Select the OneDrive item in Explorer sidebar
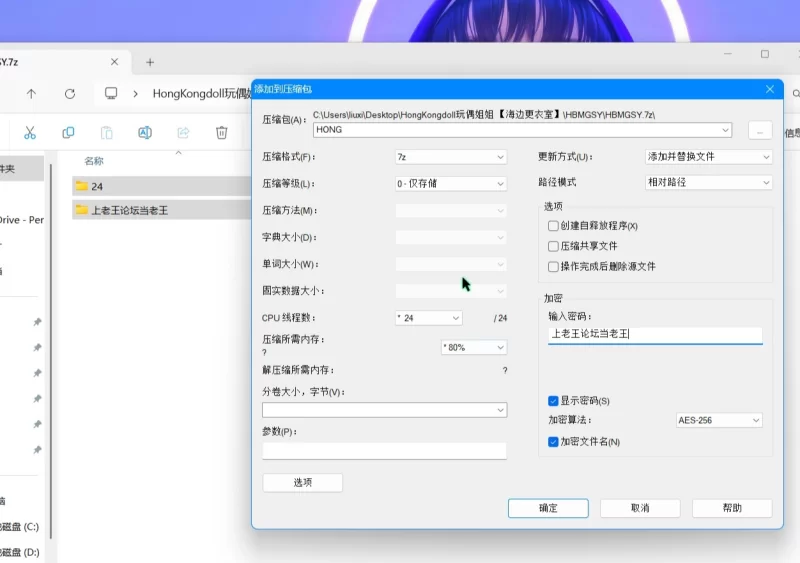The width and height of the screenshot is (800, 563). coord(21,220)
